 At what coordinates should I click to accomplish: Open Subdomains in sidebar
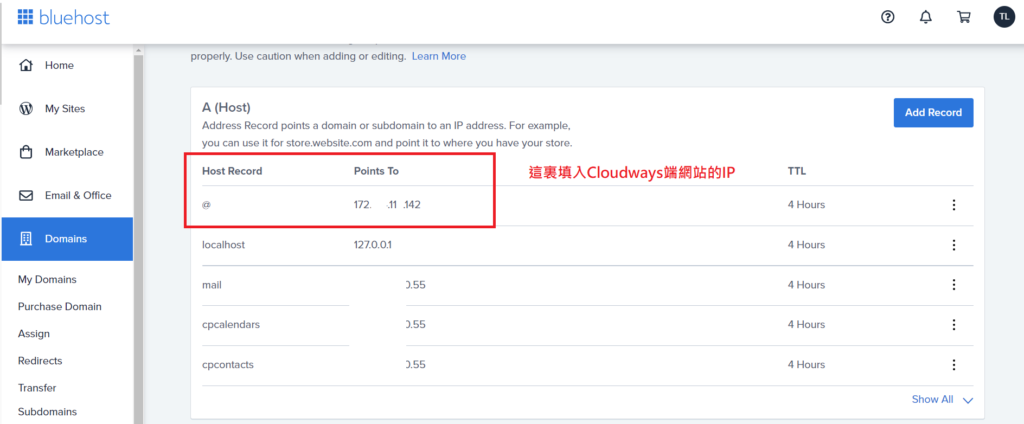pos(47,411)
